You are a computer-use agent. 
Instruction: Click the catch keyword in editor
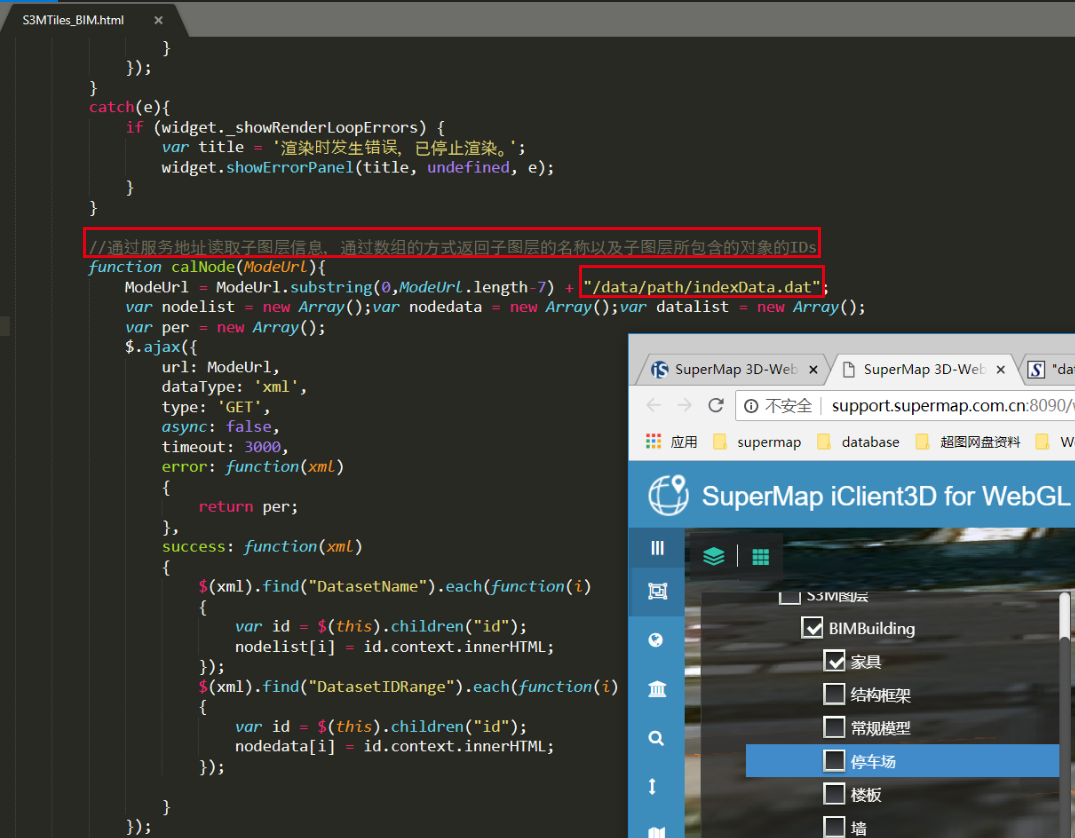(112, 107)
